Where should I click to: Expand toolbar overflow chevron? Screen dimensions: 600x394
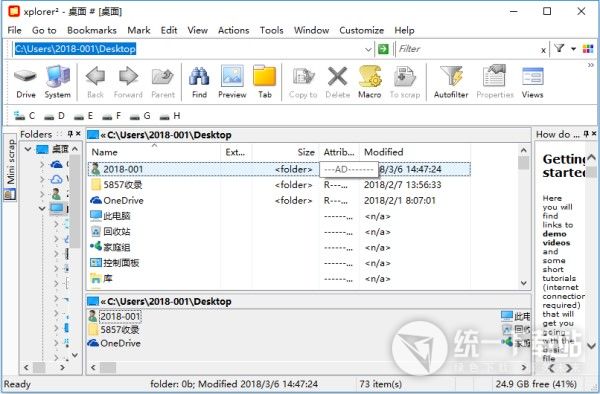[x=590, y=65]
